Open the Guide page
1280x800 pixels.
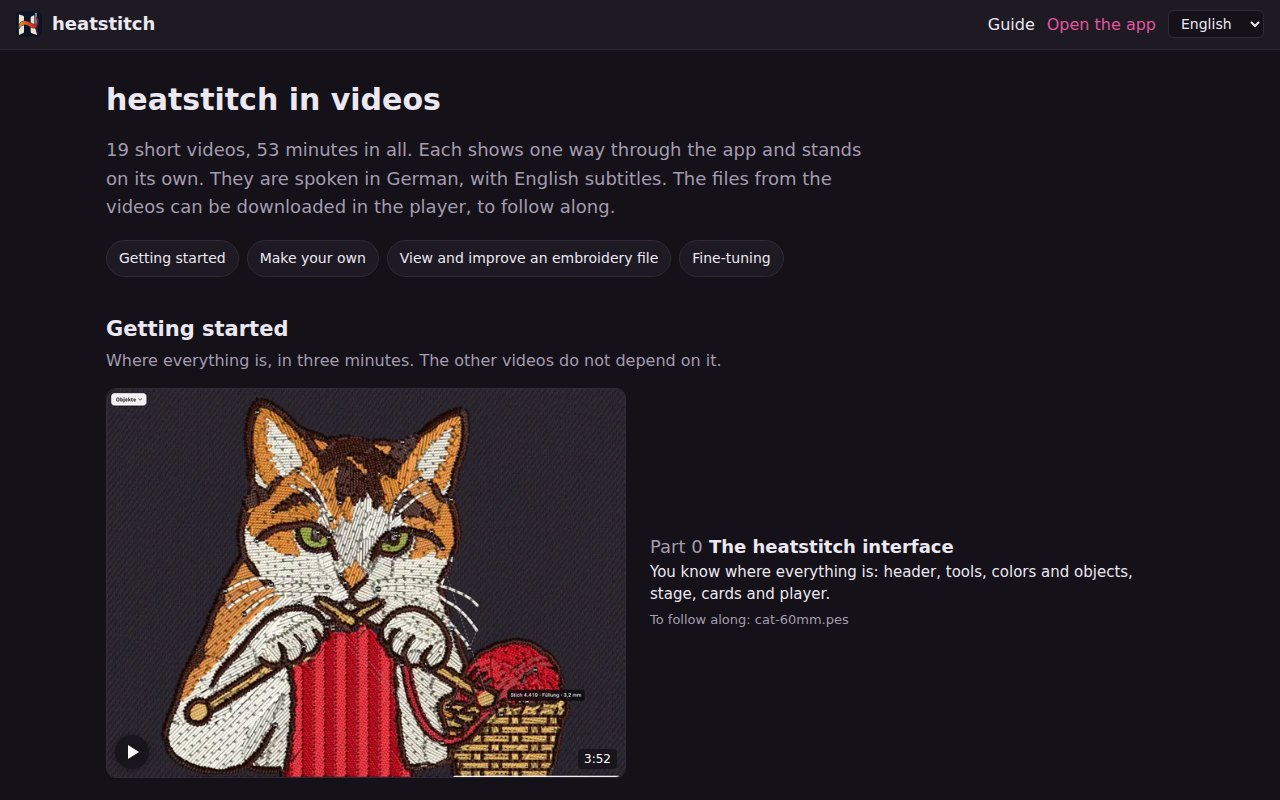pyautogui.click(x=1011, y=24)
